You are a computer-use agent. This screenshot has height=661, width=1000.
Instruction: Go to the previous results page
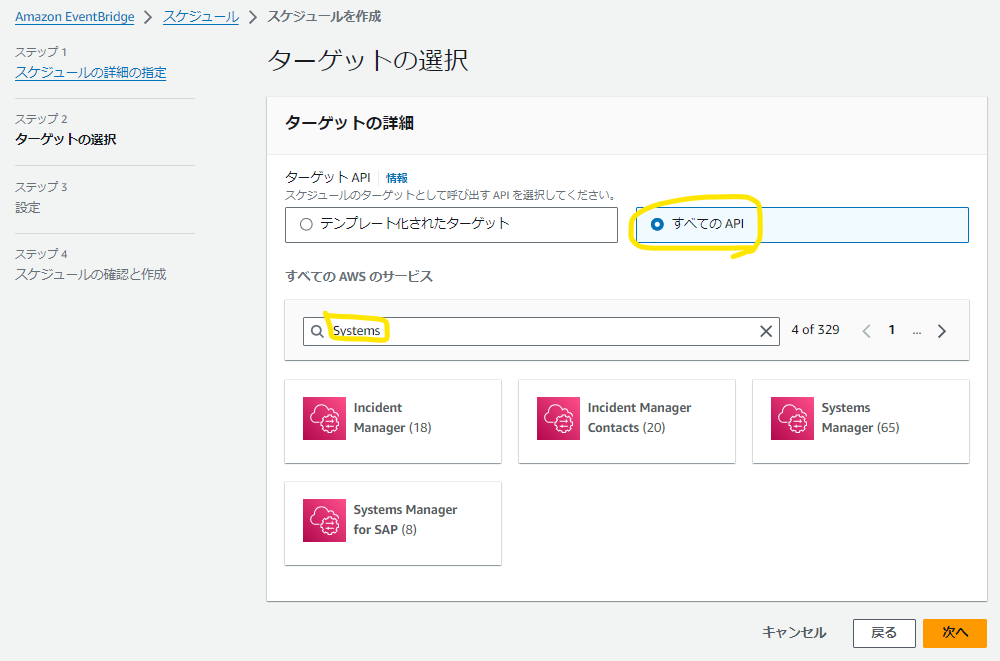pyautogui.click(x=866, y=331)
